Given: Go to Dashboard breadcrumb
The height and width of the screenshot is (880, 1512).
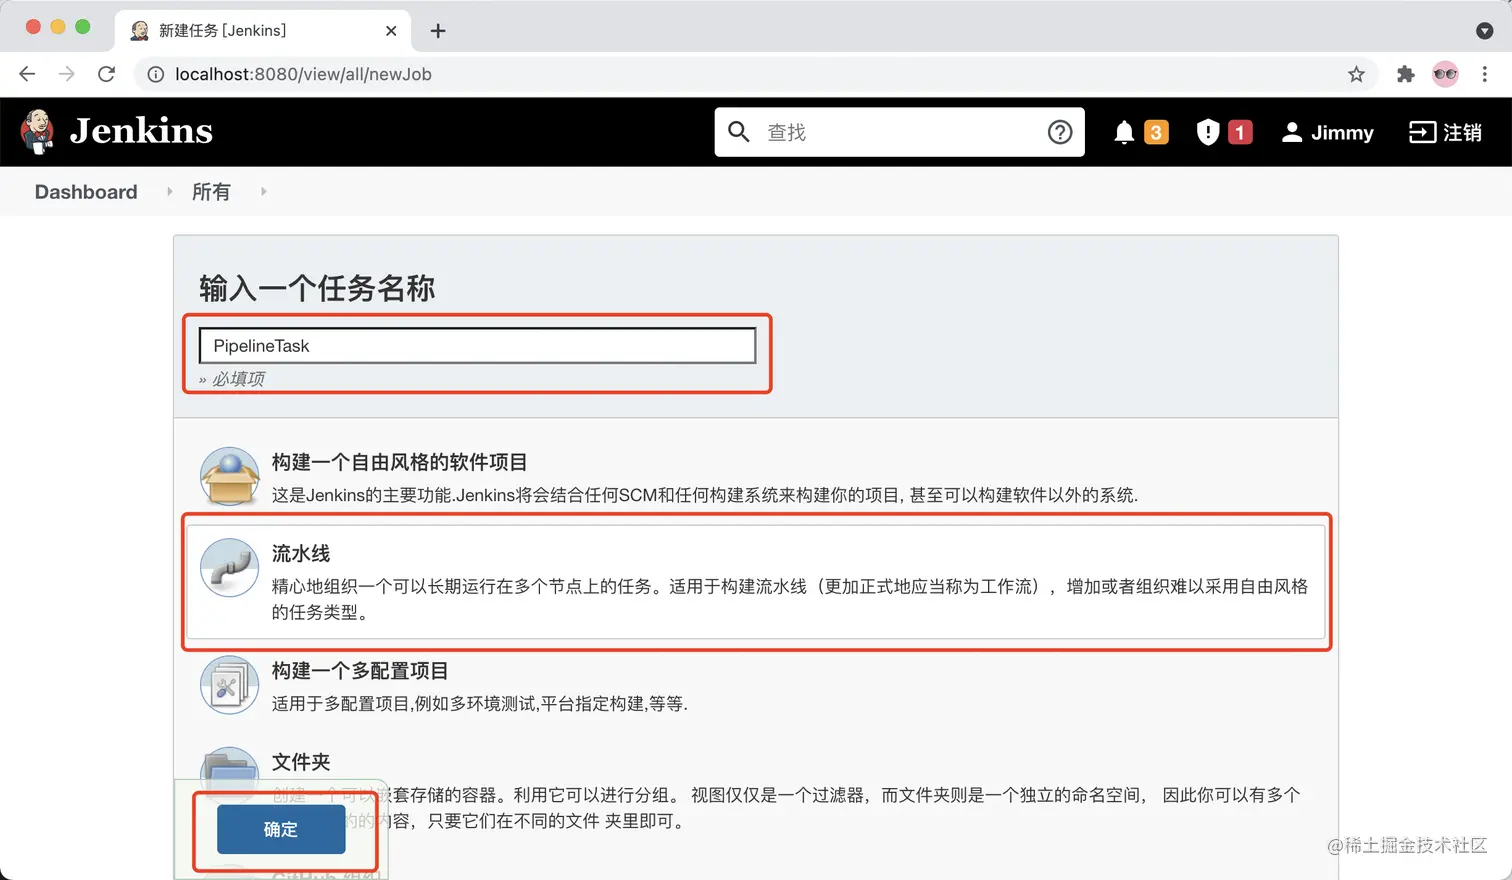Looking at the screenshot, I should click(x=86, y=191).
